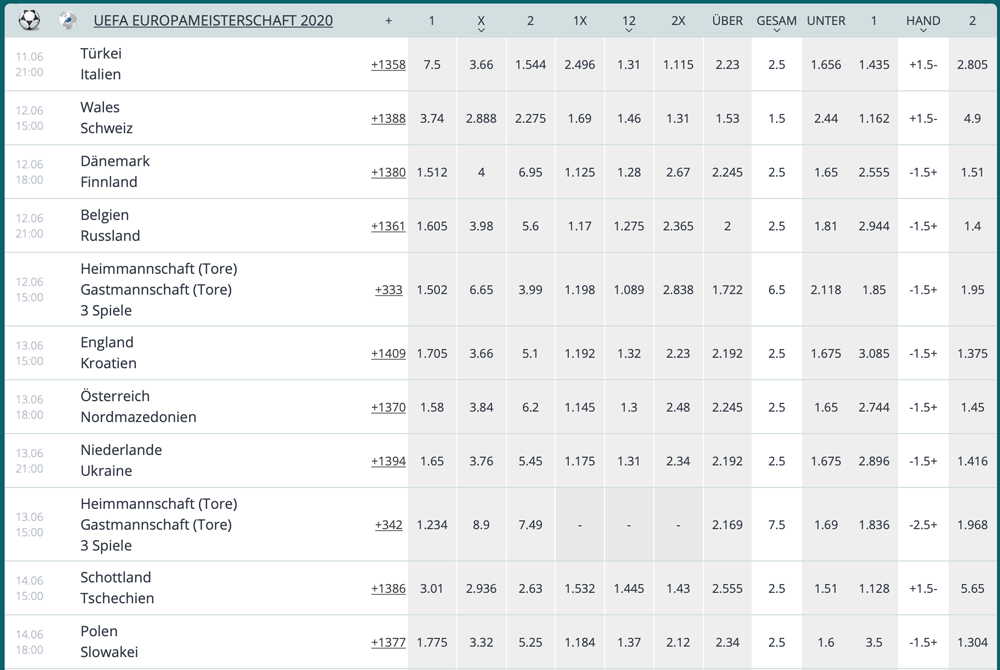Screen dimensions: 1000x670
Task: Click the Kroatien team name
Action: point(108,363)
